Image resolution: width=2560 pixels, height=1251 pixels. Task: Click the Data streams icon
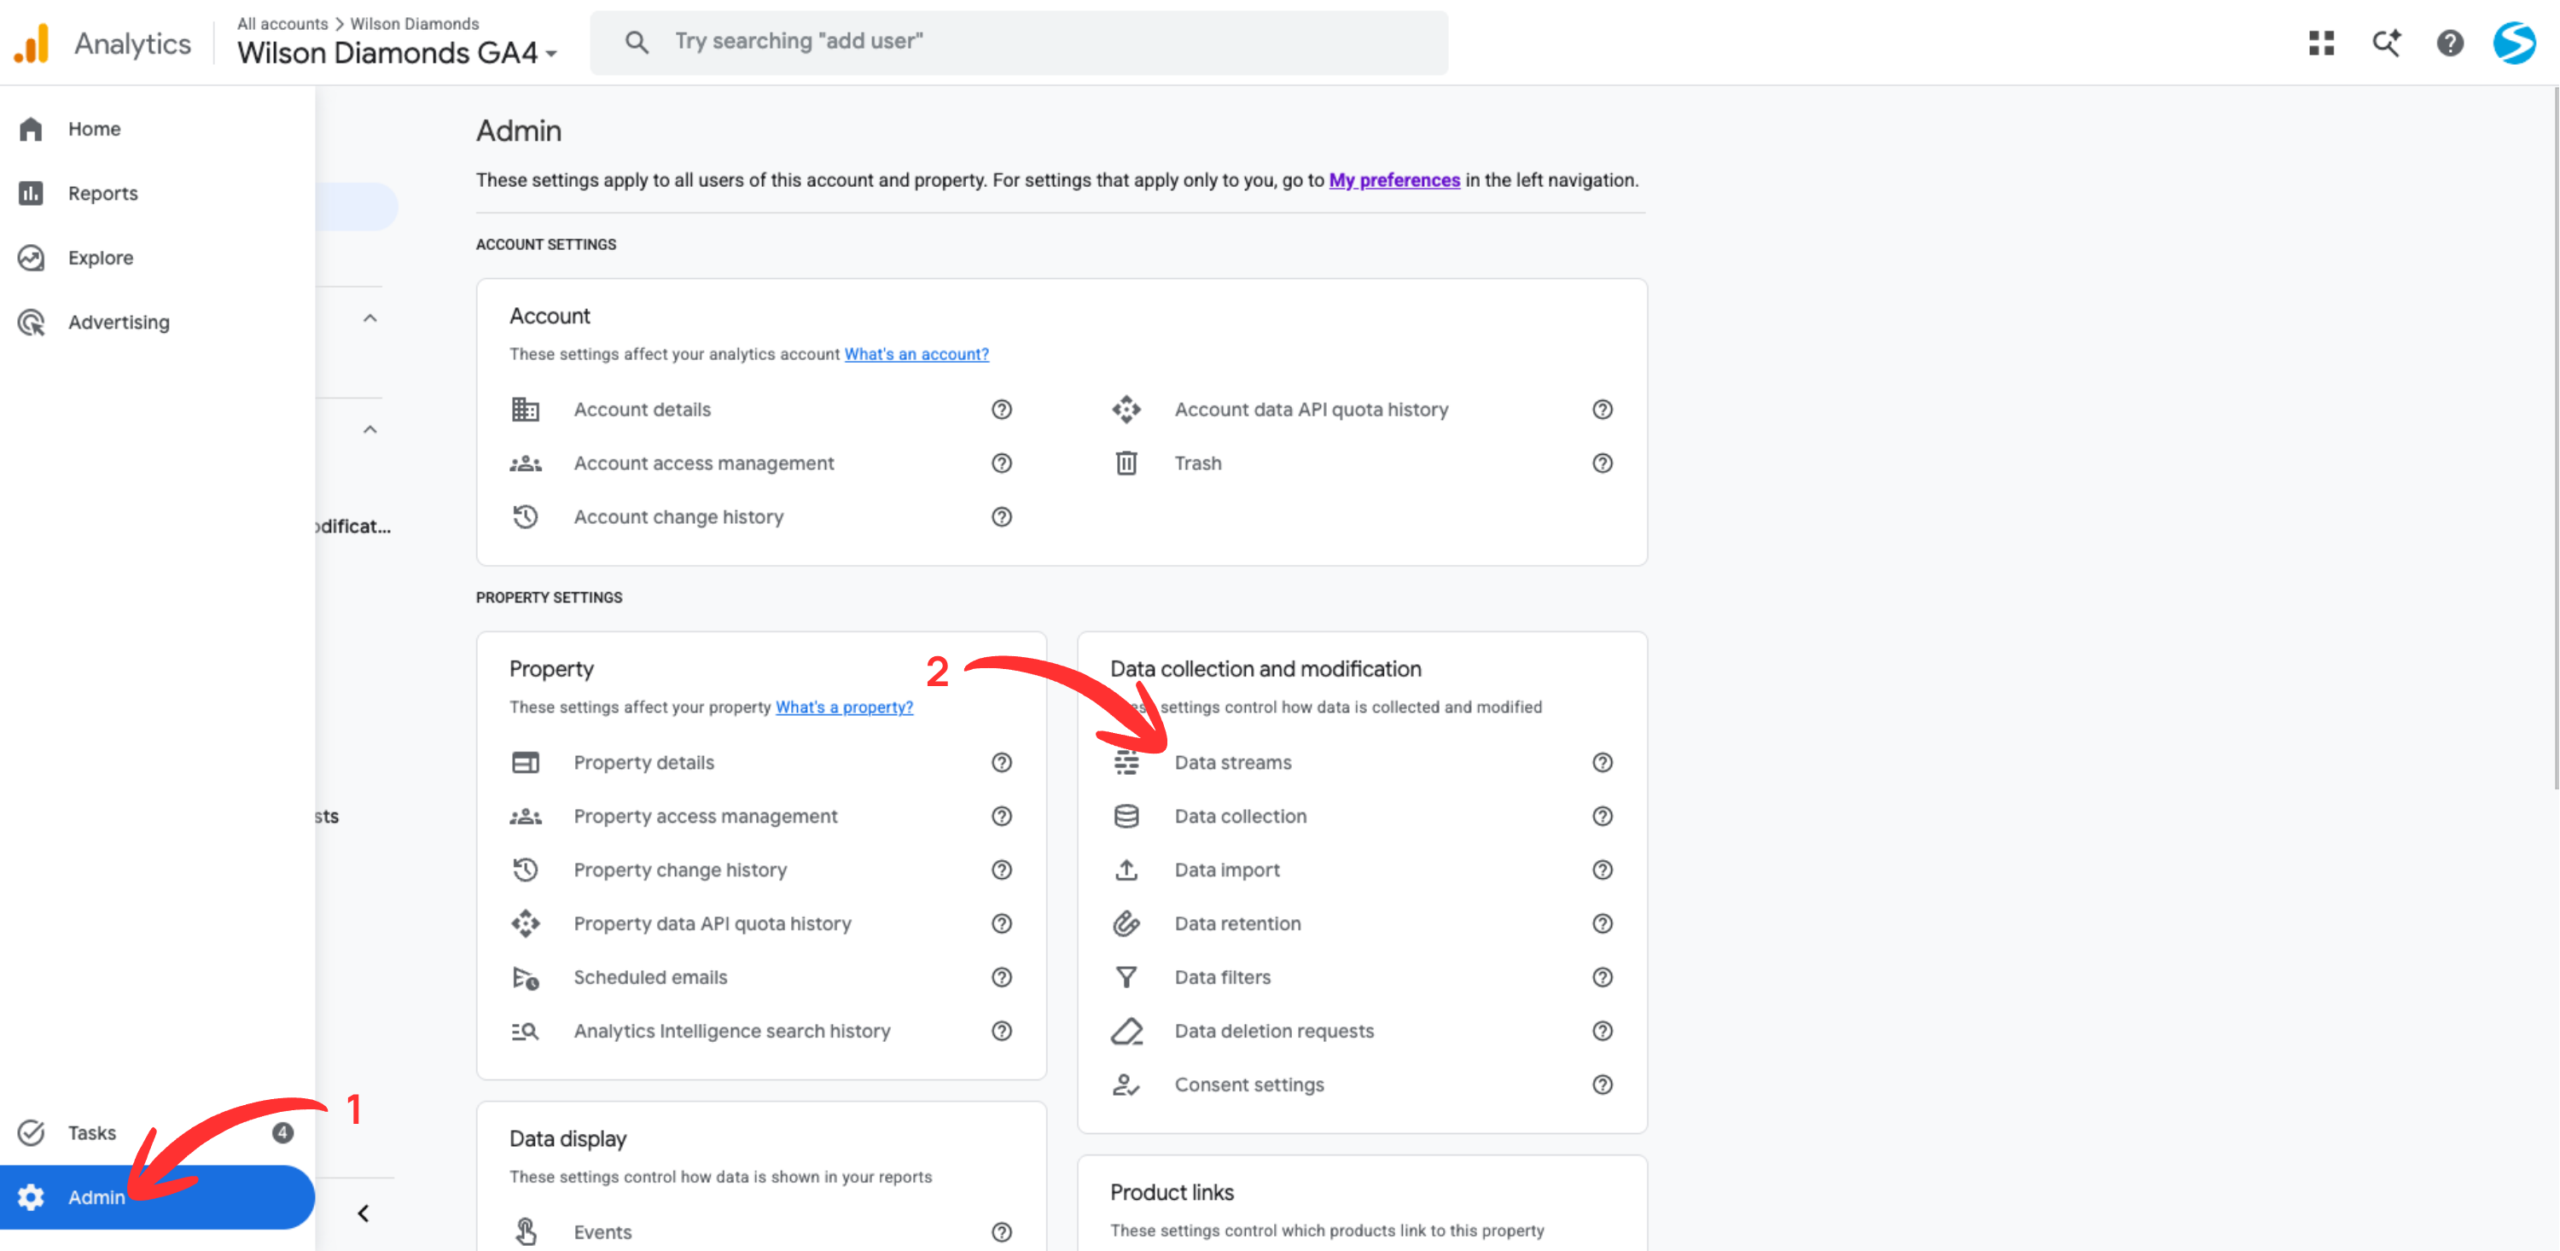1126,763
